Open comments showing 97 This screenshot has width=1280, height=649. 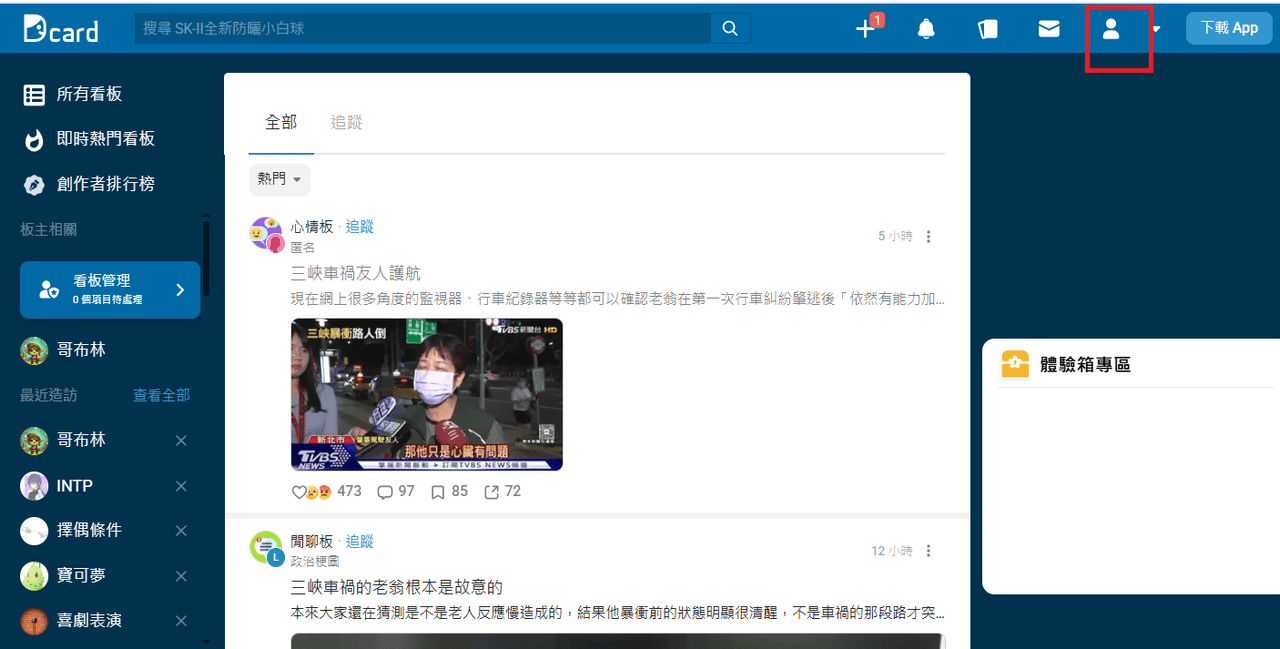[395, 492]
